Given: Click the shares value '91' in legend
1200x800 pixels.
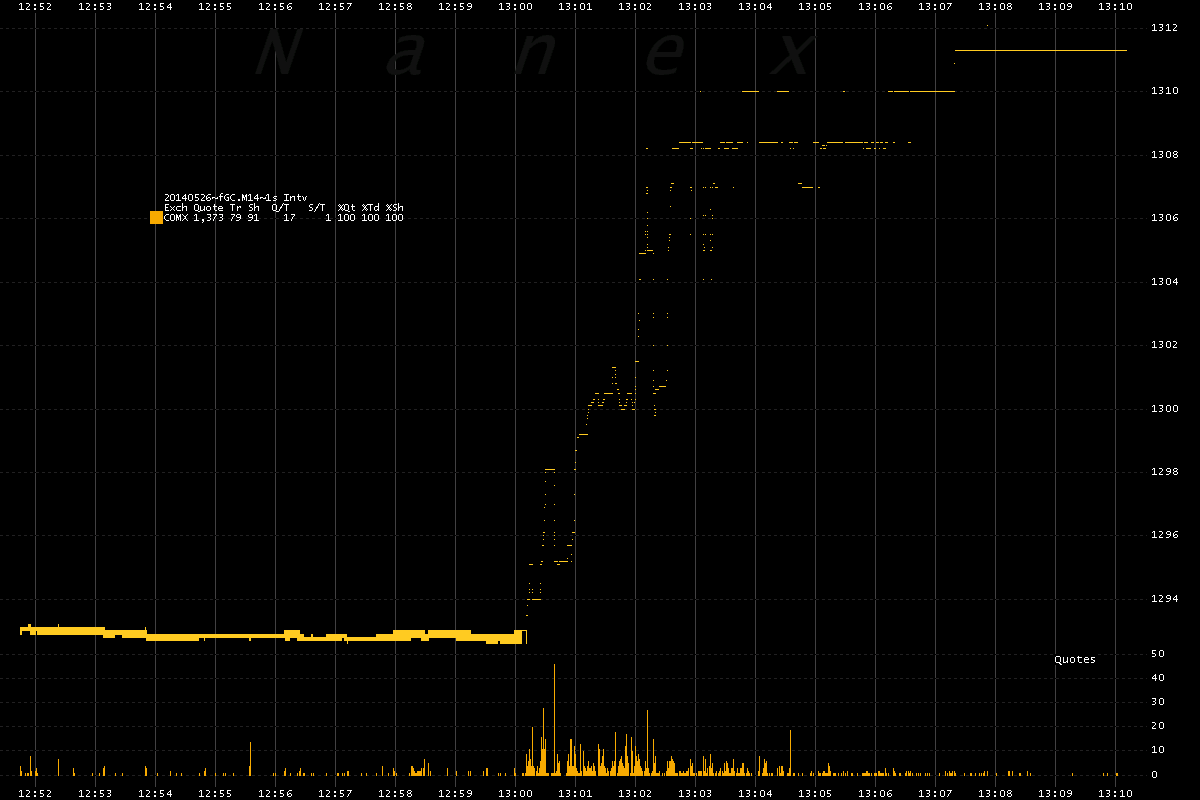Looking at the screenshot, I should tap(253, 217).
